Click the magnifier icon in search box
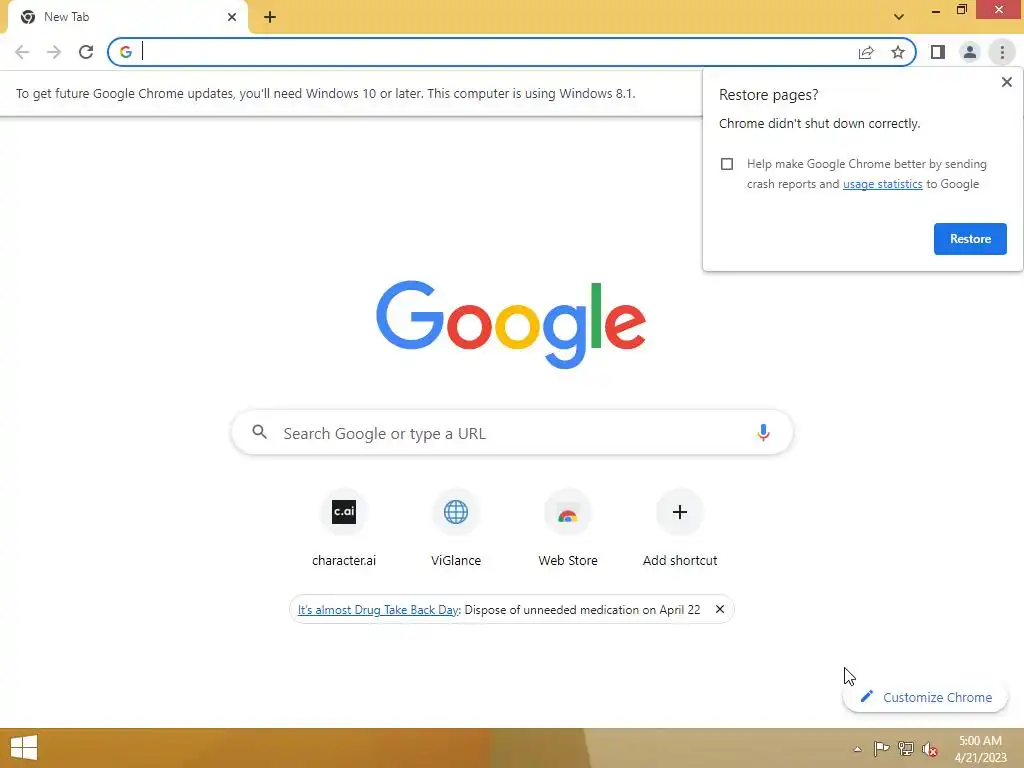Screen dimensions: 1024x768 [259, 432]
